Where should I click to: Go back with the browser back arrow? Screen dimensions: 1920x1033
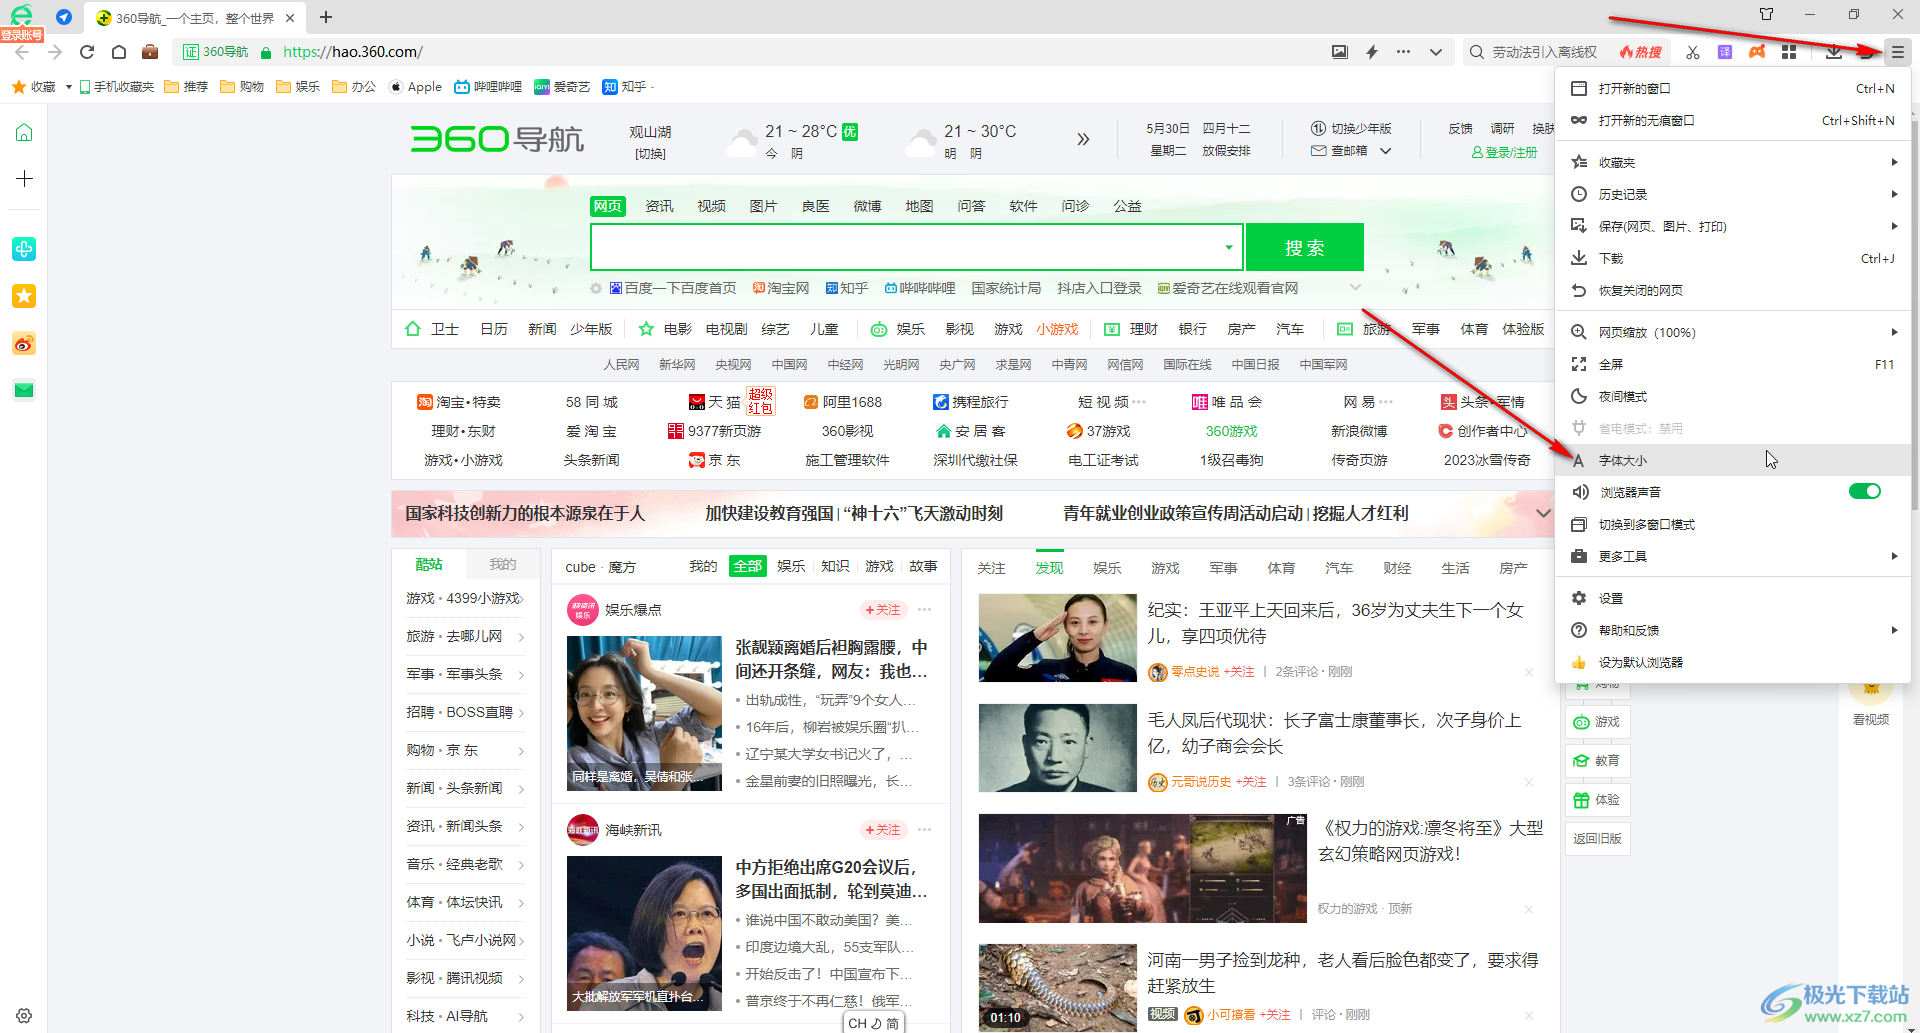tap(22, 52)
